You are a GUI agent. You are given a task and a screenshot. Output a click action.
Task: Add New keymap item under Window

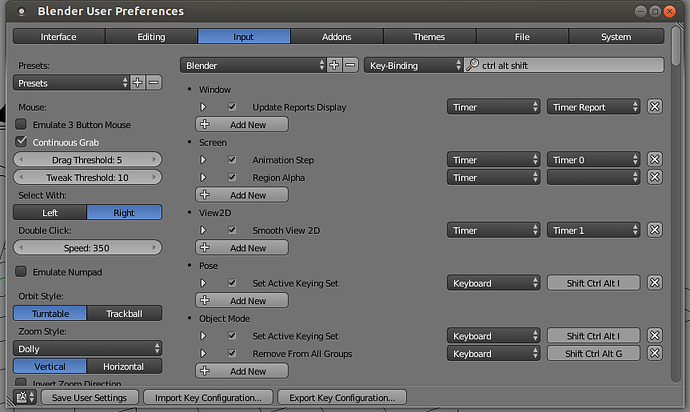point(242,124)
